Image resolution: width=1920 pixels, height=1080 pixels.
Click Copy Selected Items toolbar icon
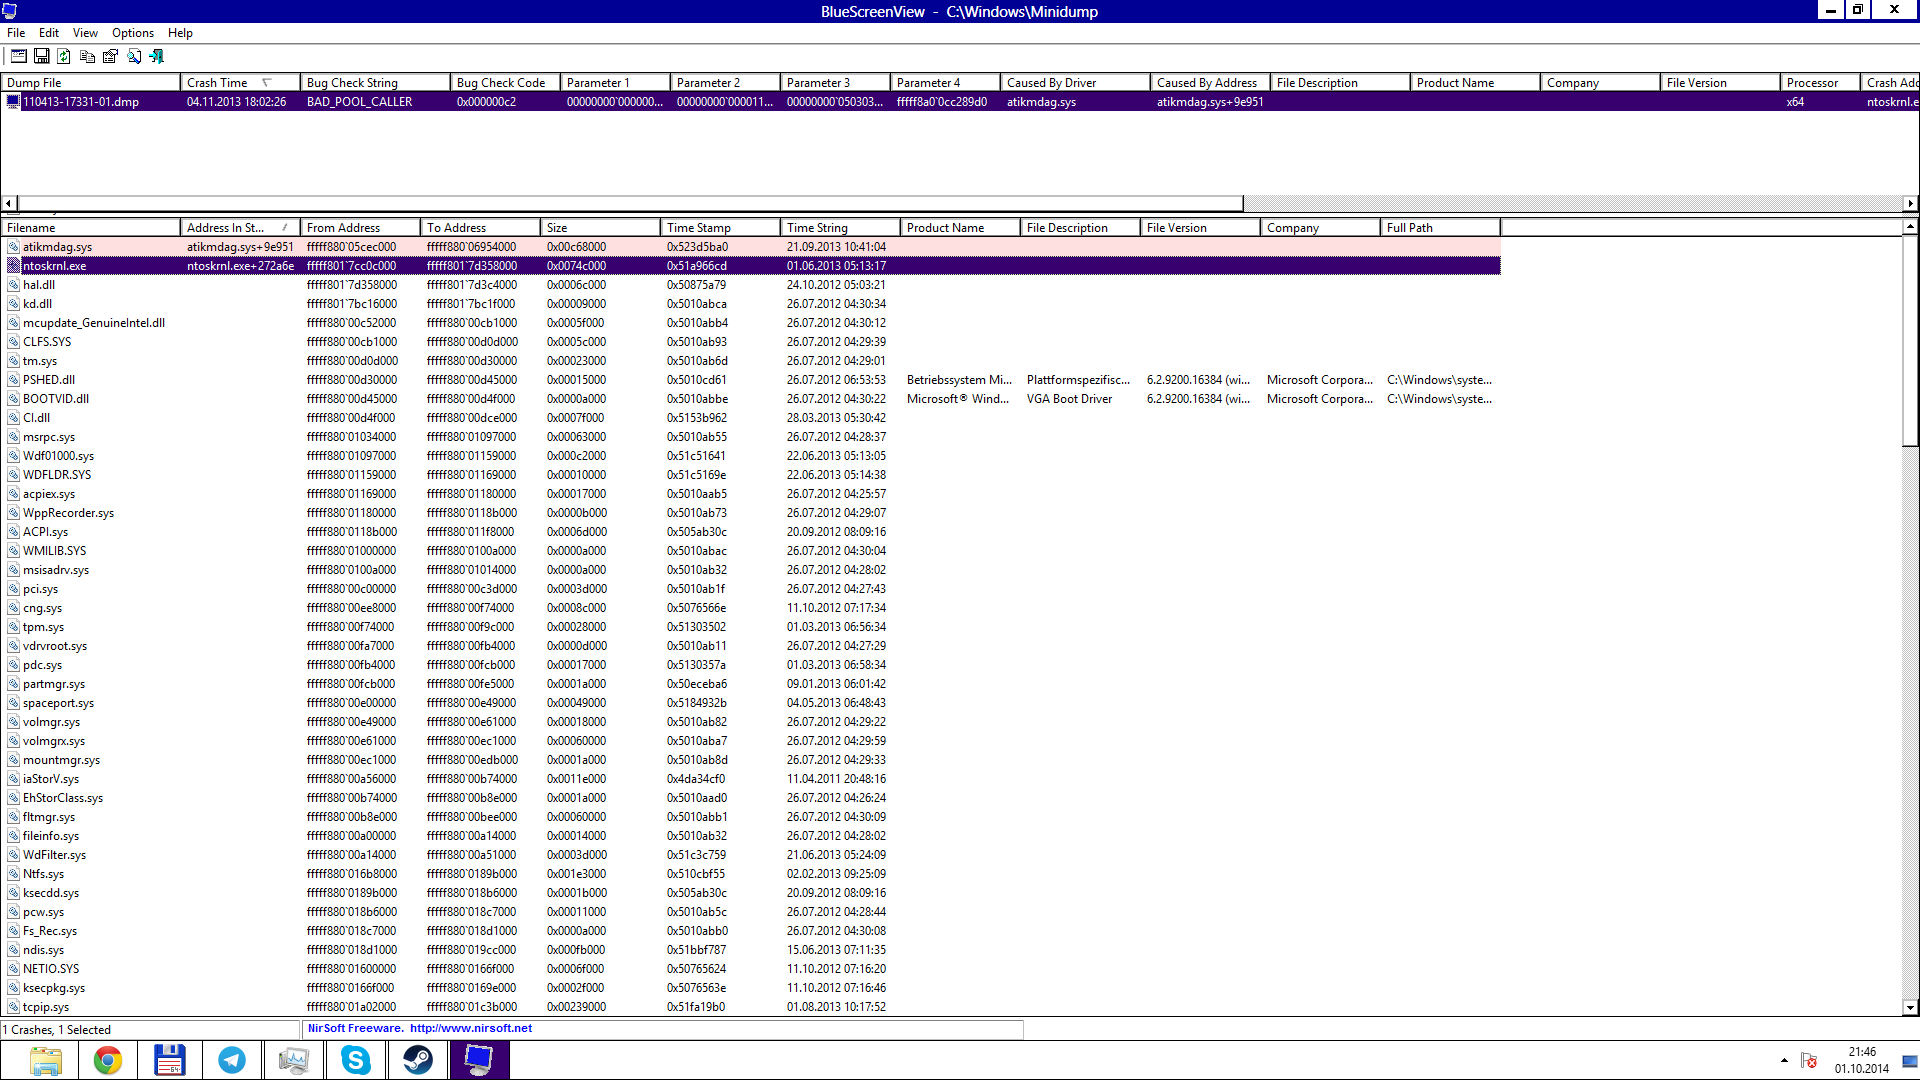87,57
